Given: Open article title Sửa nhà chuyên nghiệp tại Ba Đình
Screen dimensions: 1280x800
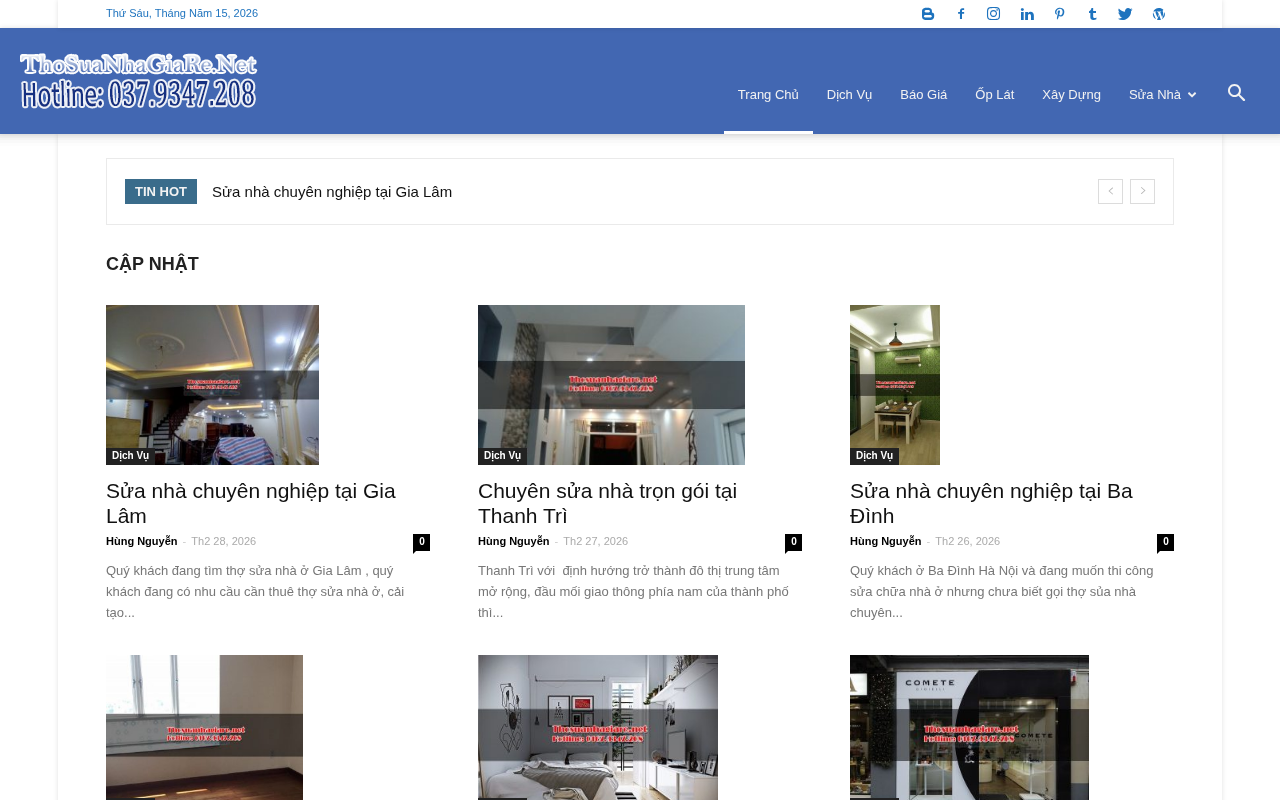Looking at the screenshot, I should pyautogui.click(x=991, y=503).
